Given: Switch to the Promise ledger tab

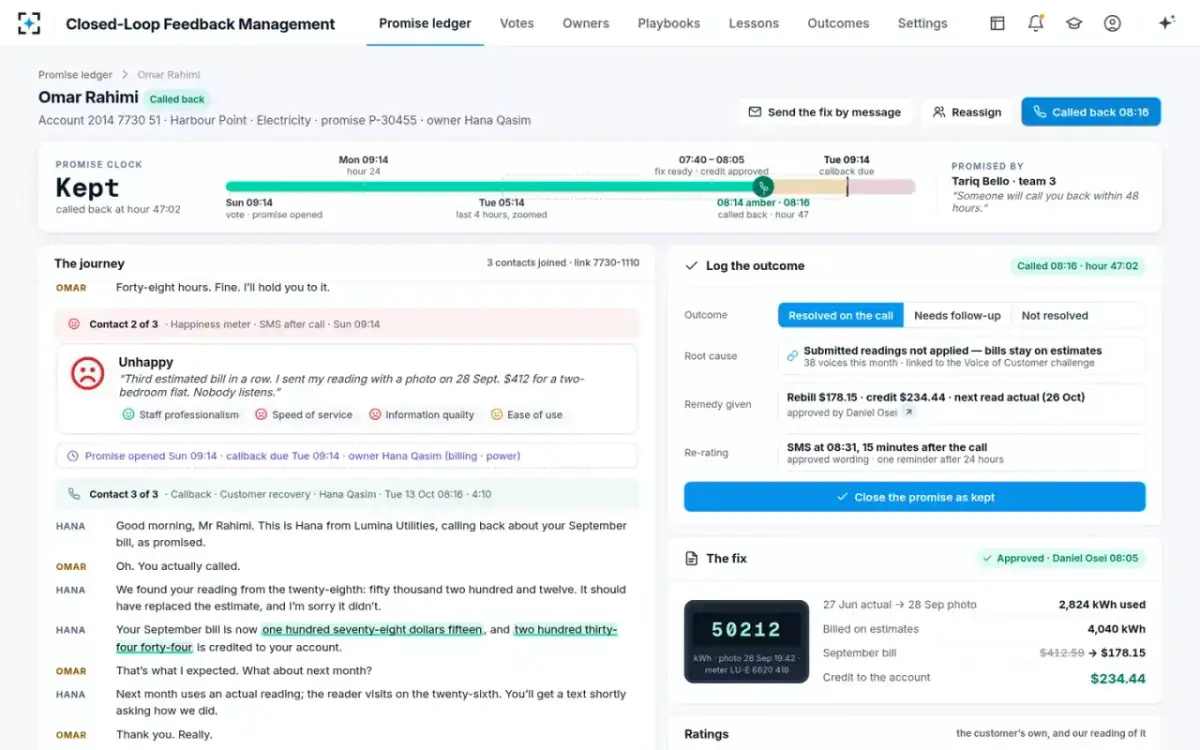Looking at the screenshot, I should click(x=425, y=23).
